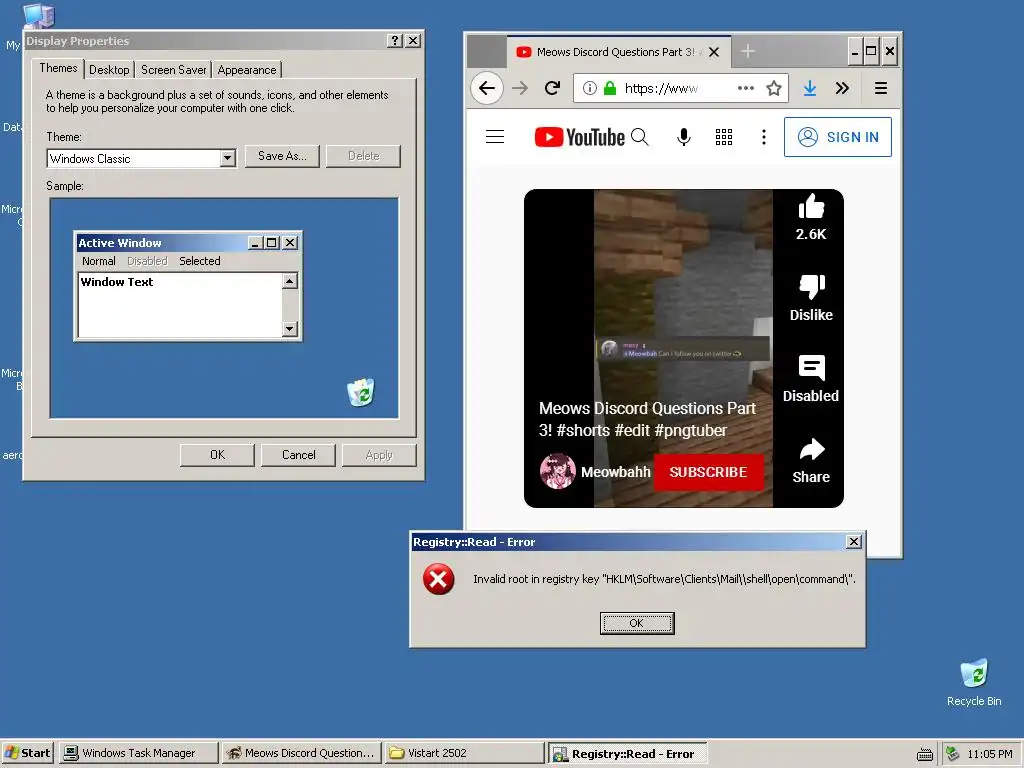Switch to Meows Discord Question taskbar item
This screenshot has height=768, width=1024.
point(300,753)
